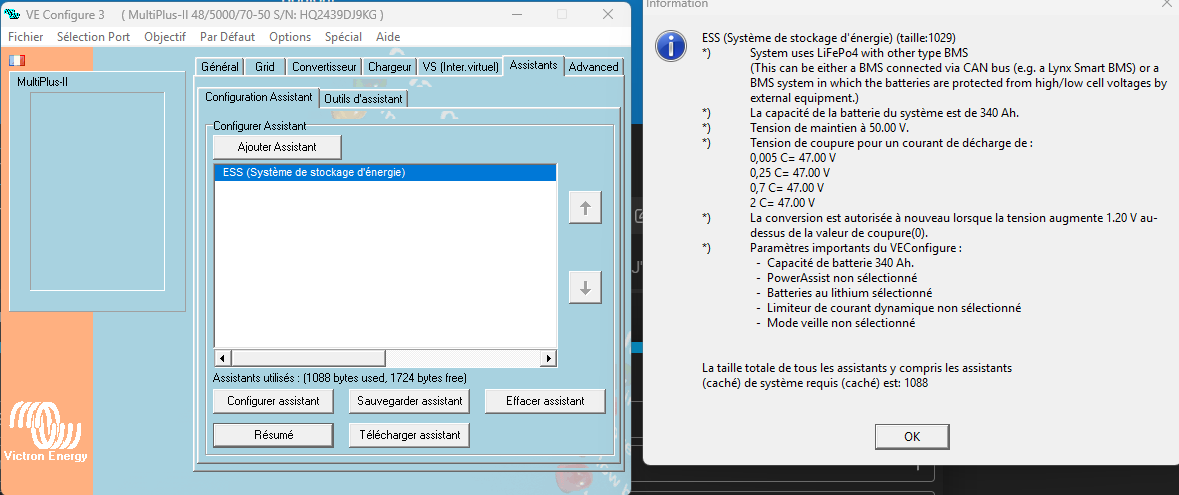Click the Télécharger assistant button
This screenshot has height=495, width=1179.
(x=410, y=435)
